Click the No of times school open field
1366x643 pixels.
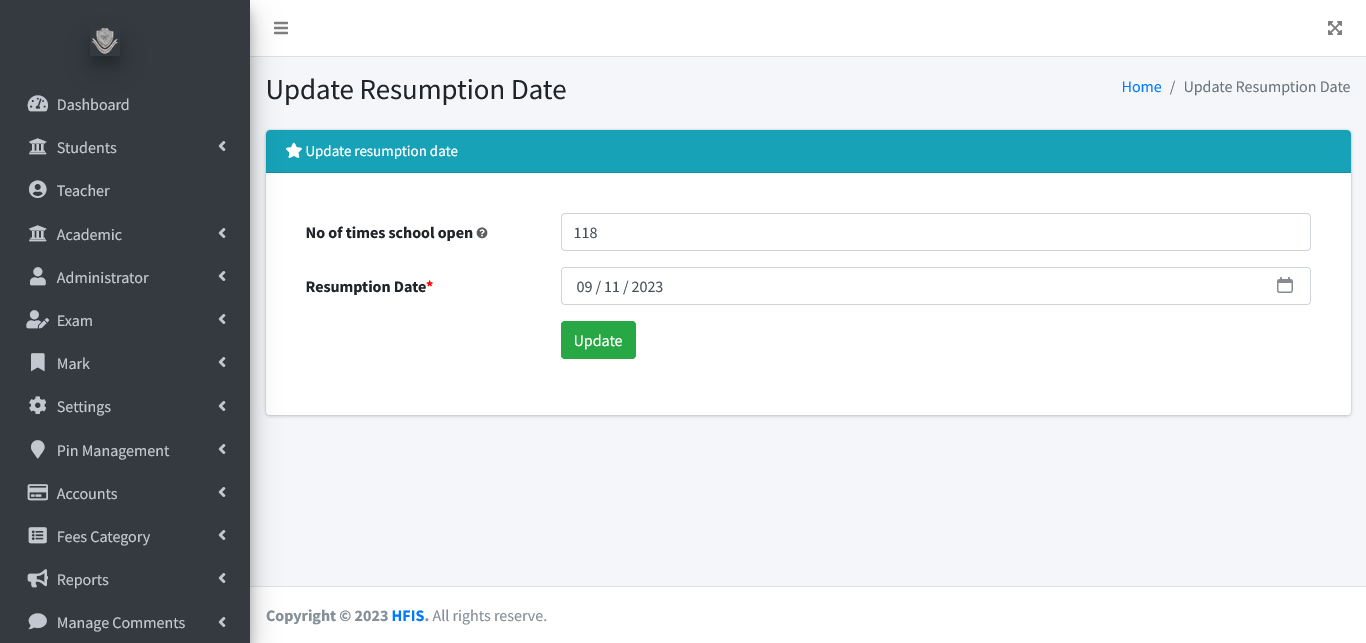tap(935, 232)
